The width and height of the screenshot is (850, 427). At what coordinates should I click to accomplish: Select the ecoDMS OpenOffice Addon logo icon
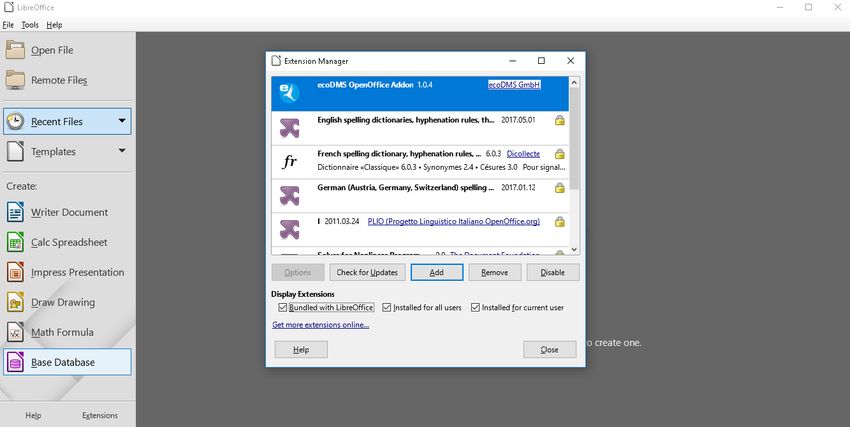[x=289, y=93]
